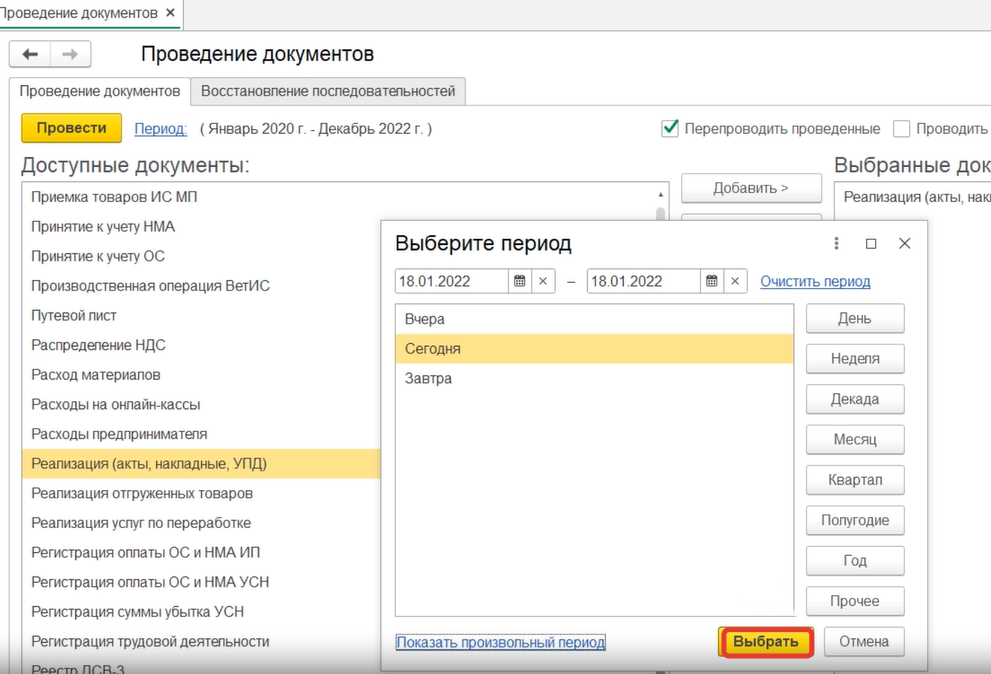Clear the end date field

point(735,282)
